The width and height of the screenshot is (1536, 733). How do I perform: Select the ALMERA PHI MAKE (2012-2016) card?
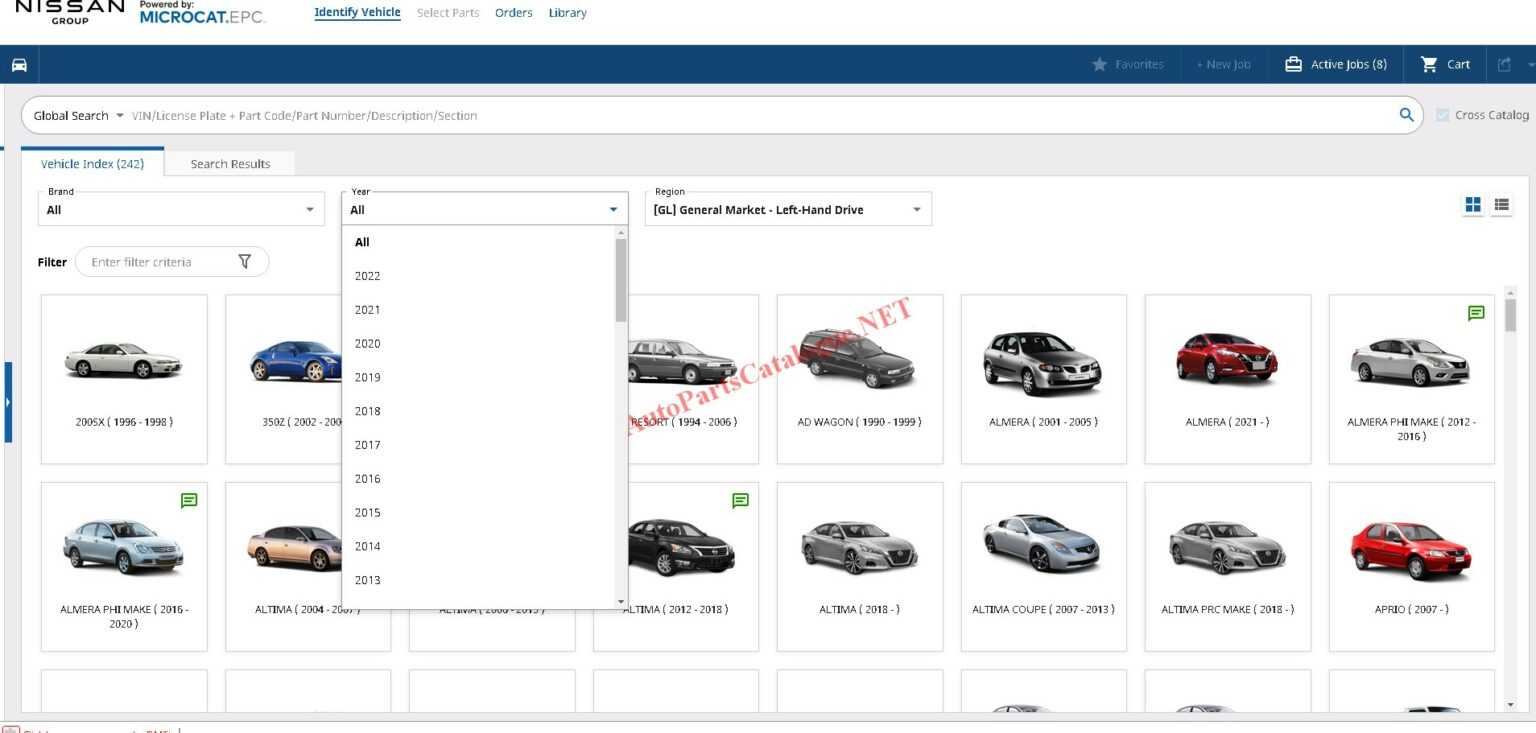(x=1412, y=379)
